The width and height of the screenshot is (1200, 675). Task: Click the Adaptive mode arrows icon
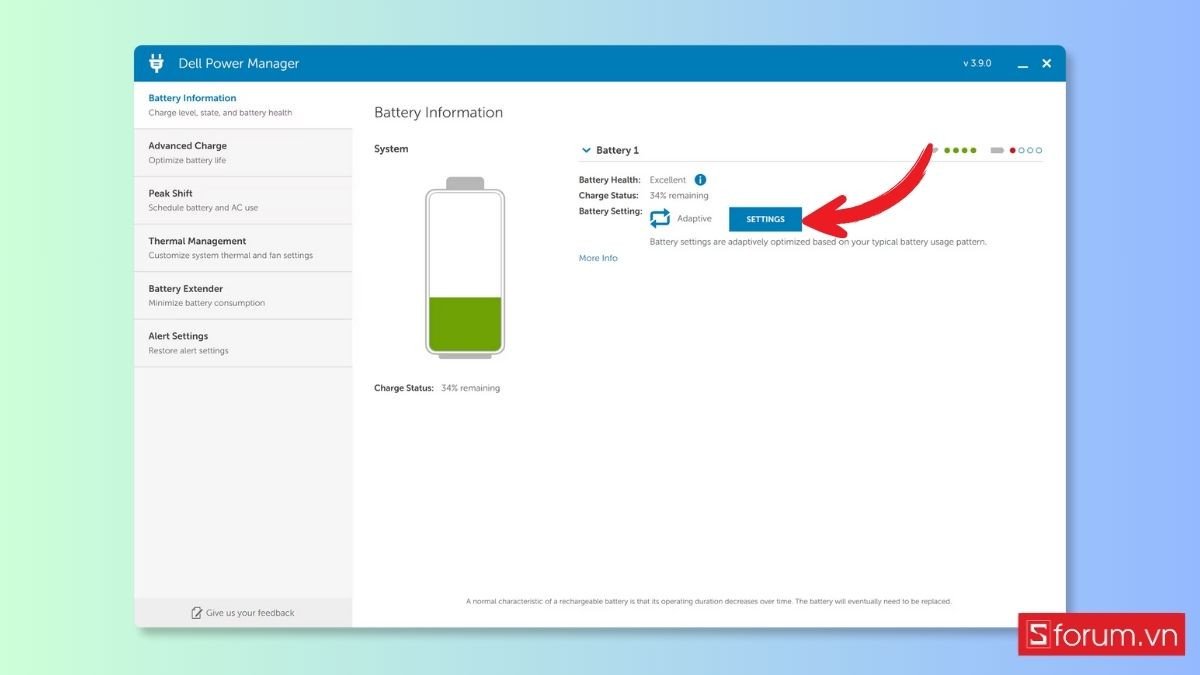click(x=660, y=219)
